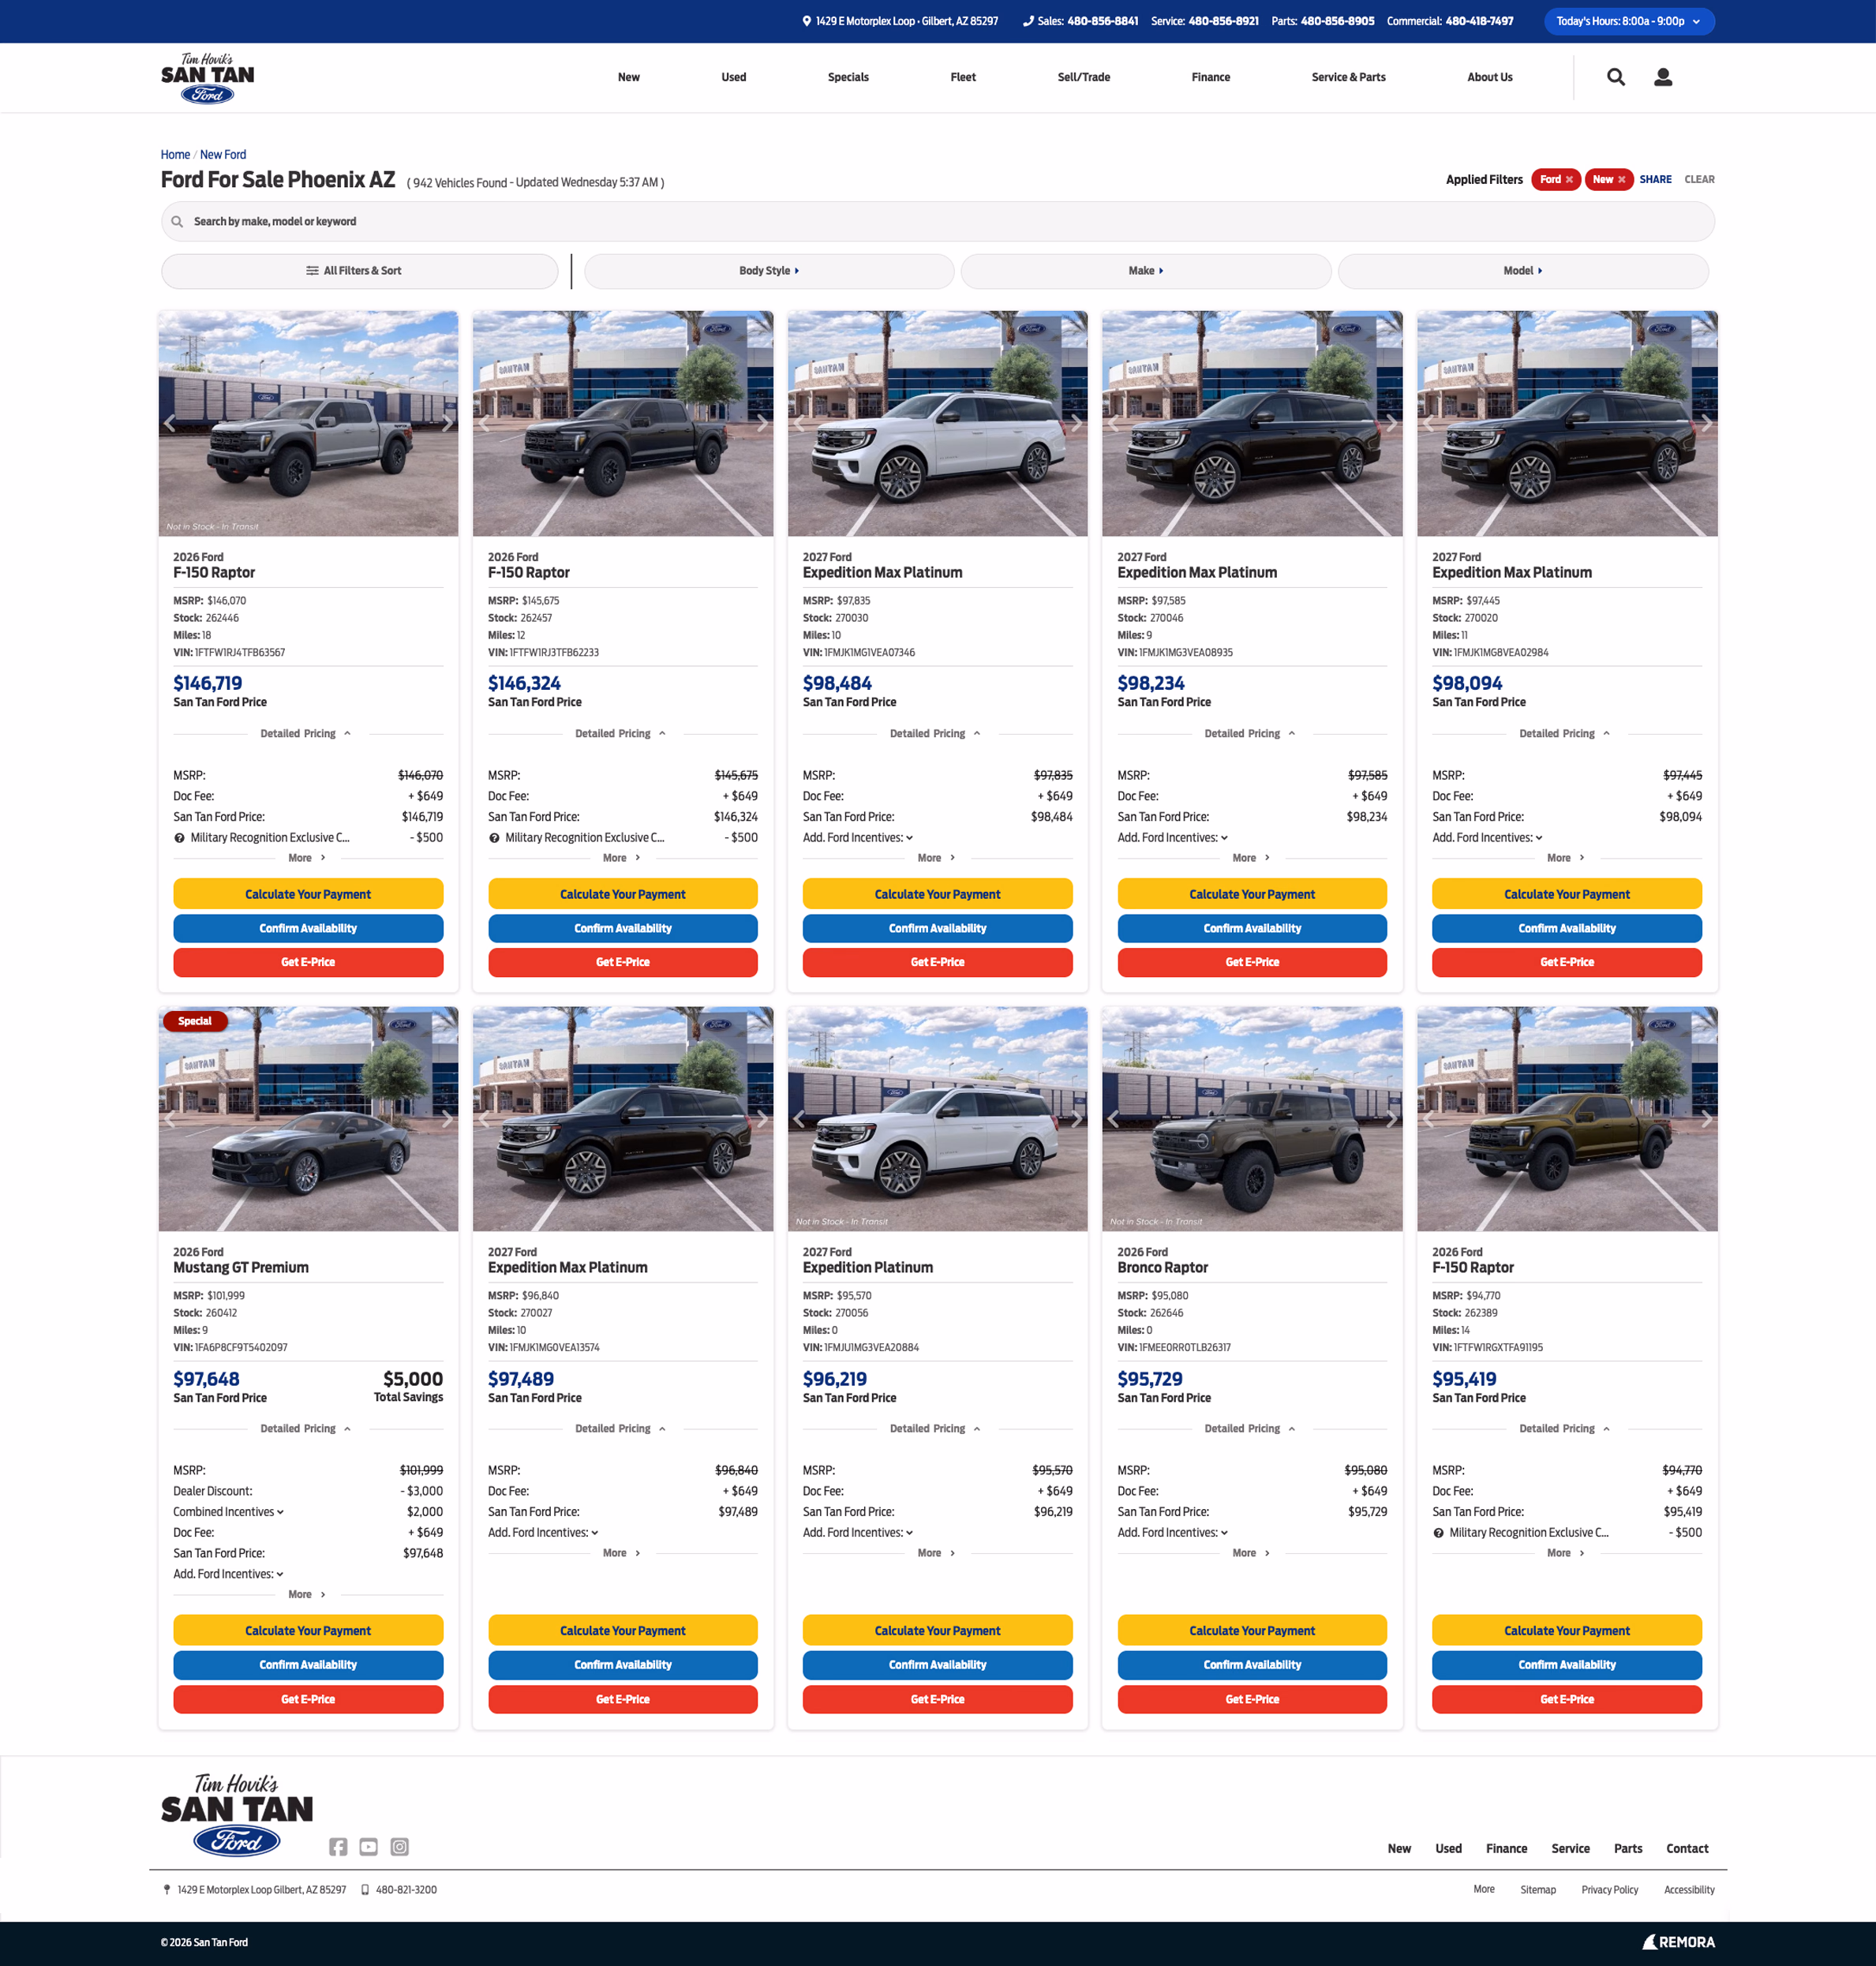This screenshot has width=1876, height=1966.
Task: Open the Make filter dropdown
Action: pos(1146,271)
